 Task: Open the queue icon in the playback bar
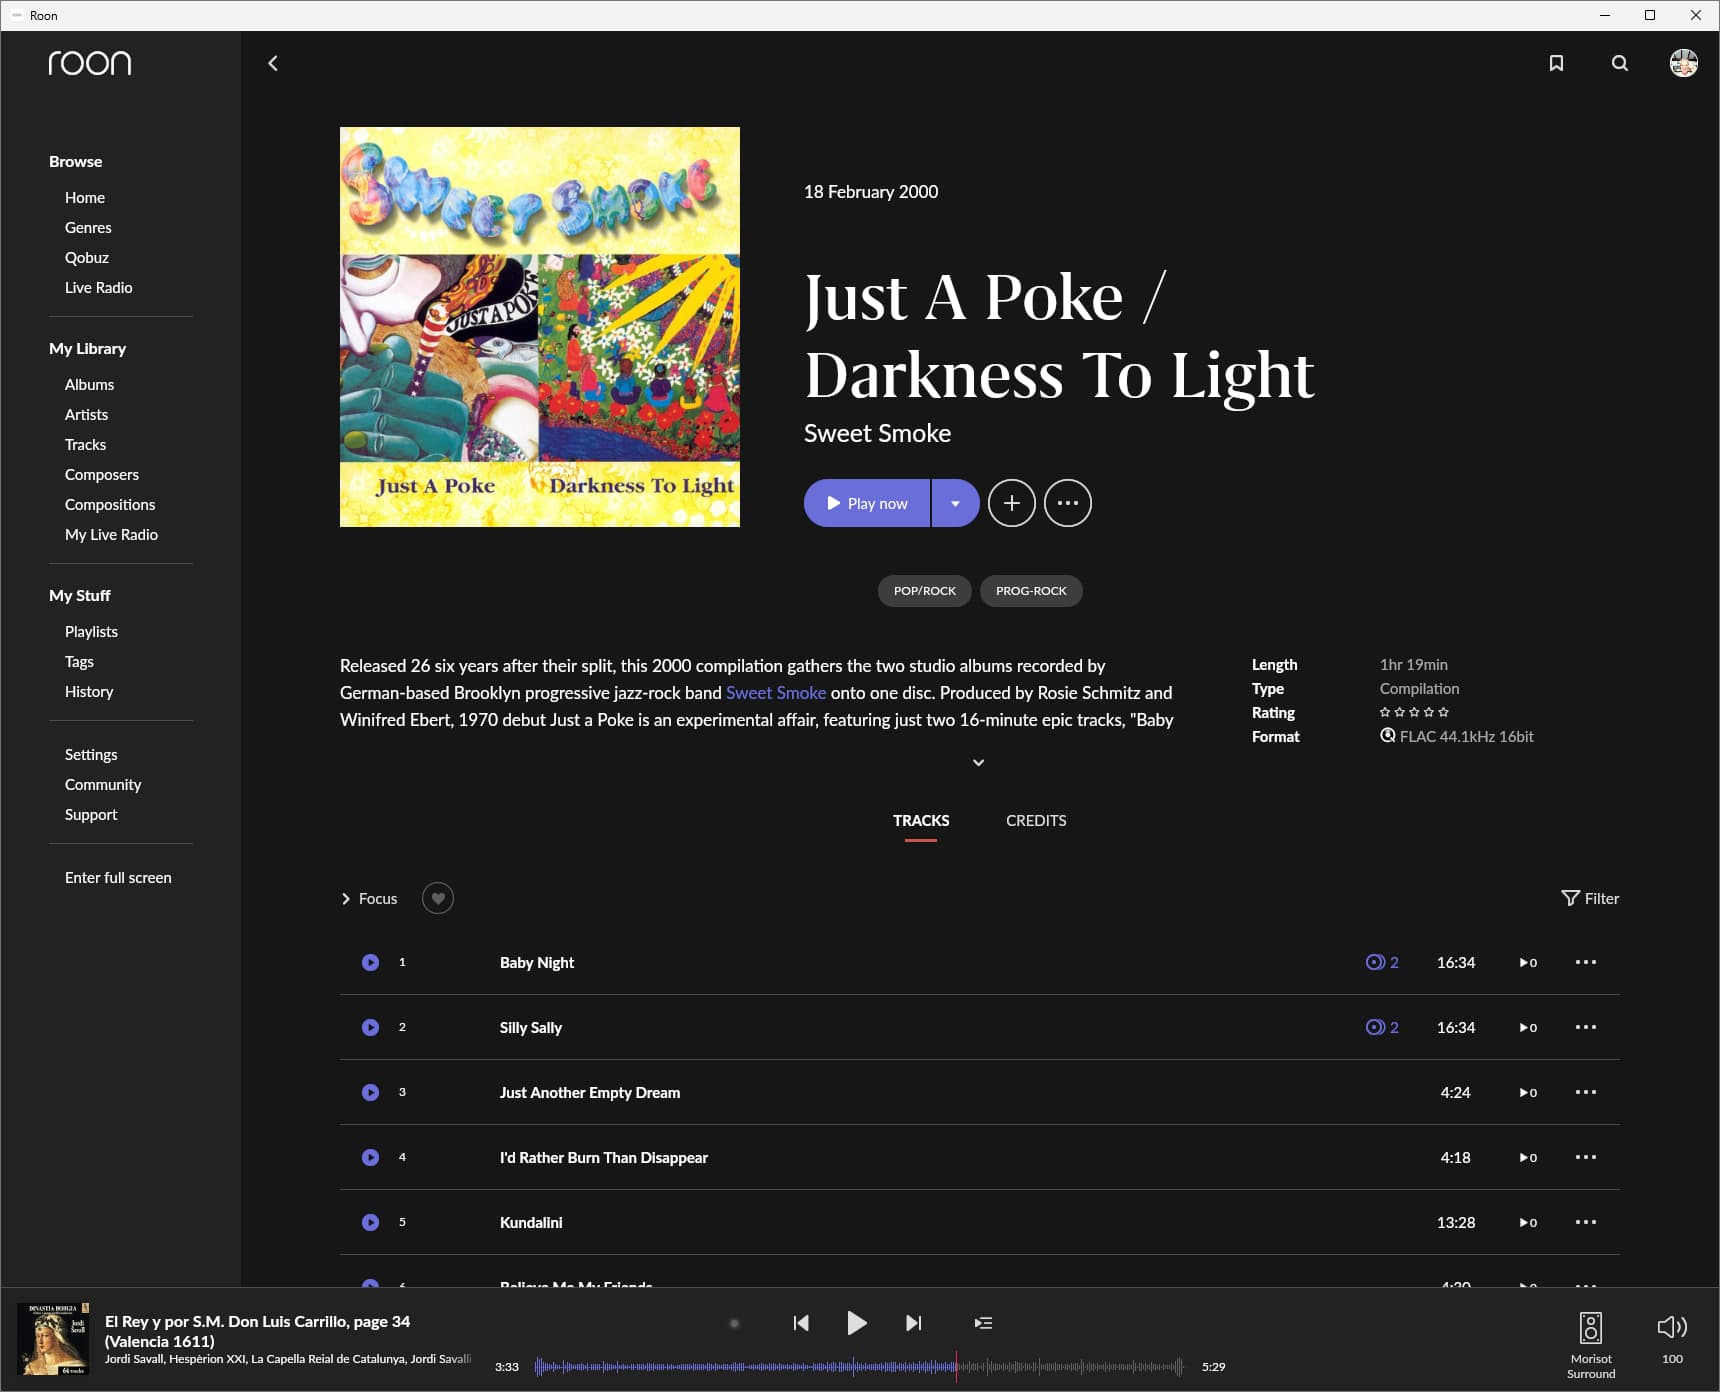pos(983,1322)
